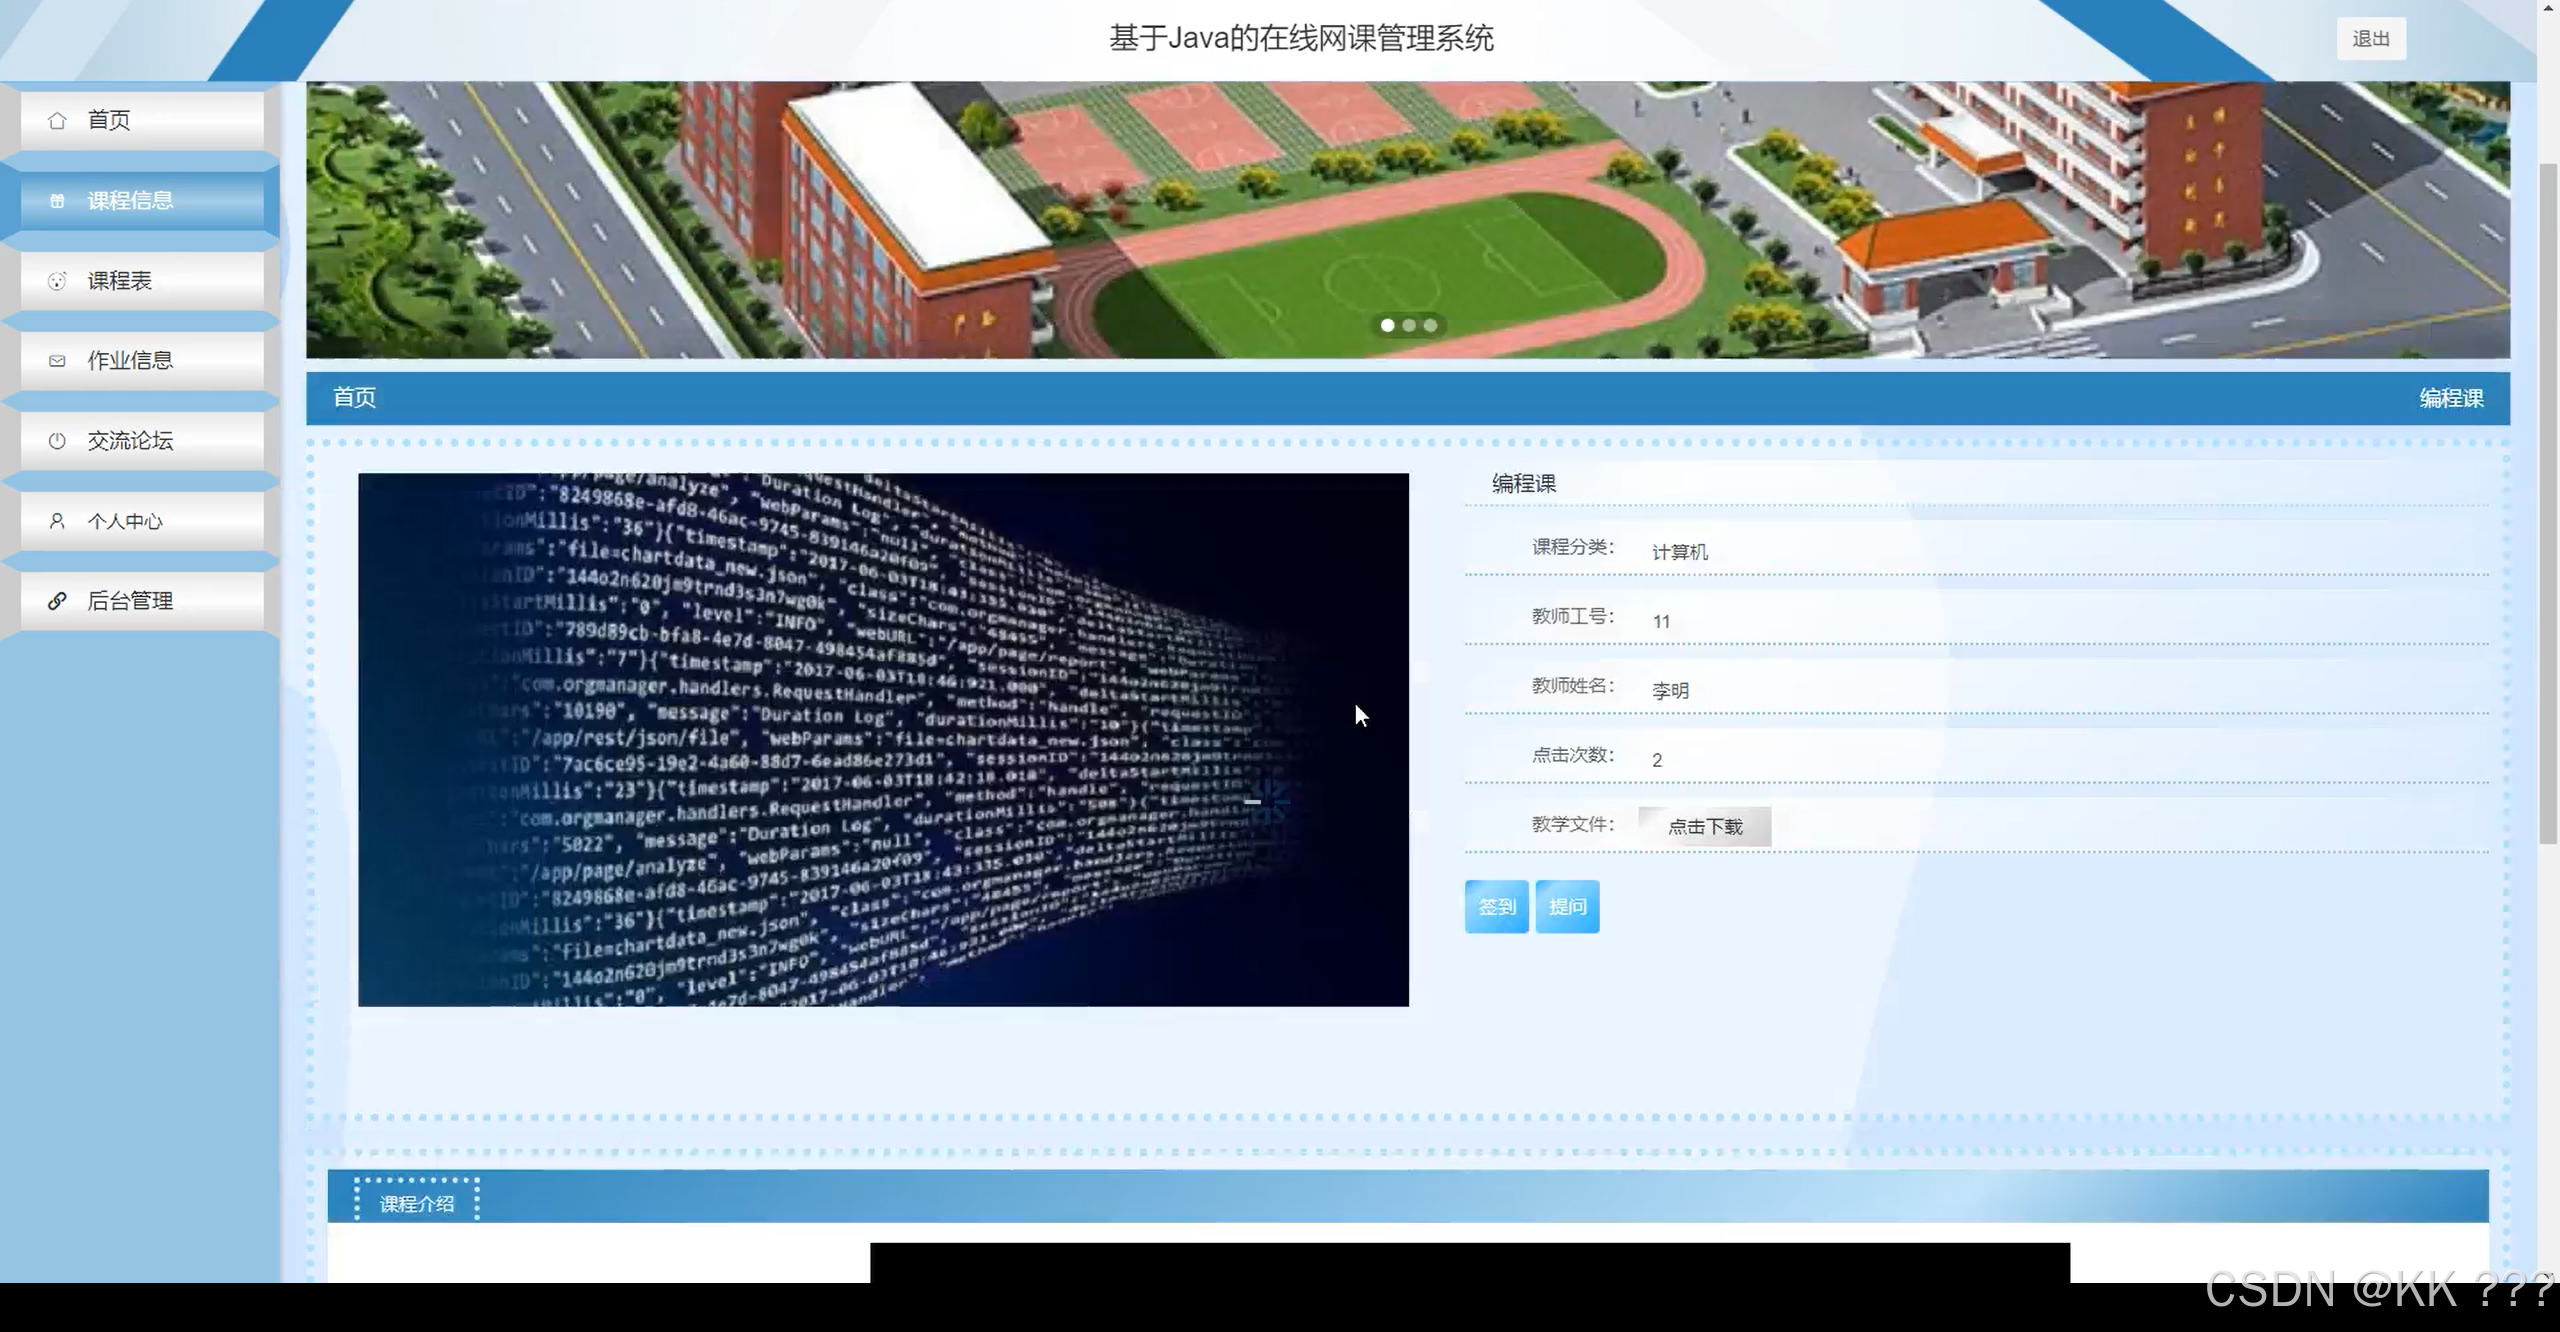Click 点击下载 to download the teaching file
Image resolution: width=2560 pixels, height=1332 pixels.
pos(1705,827)
